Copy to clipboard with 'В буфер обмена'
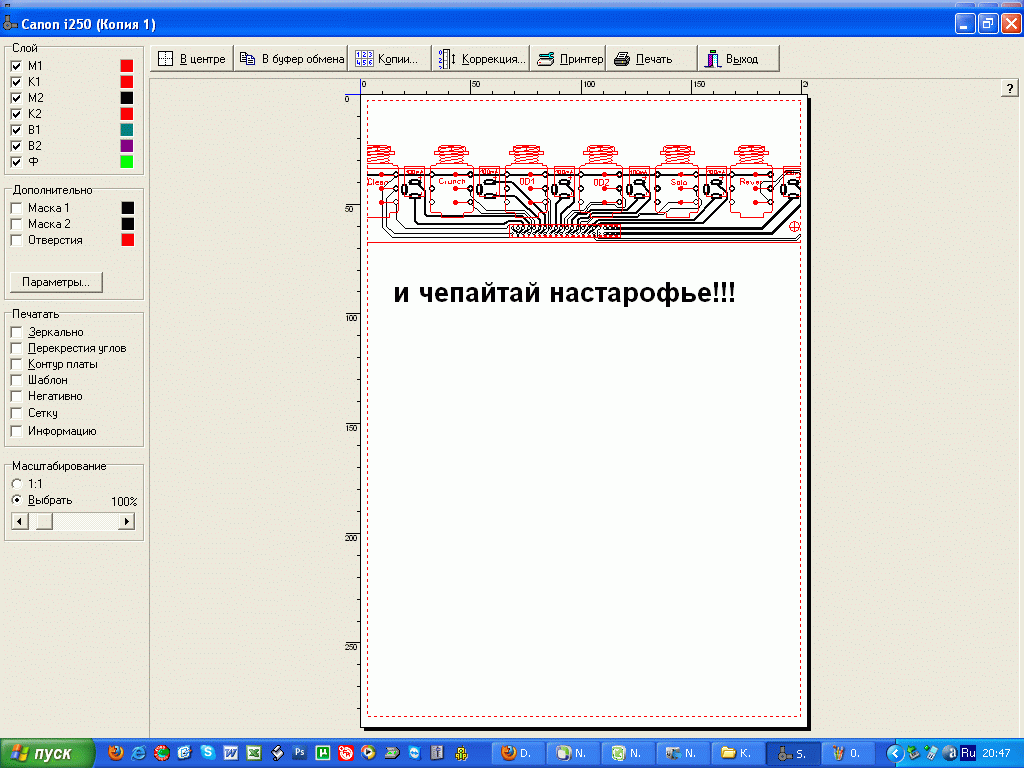 291,59
